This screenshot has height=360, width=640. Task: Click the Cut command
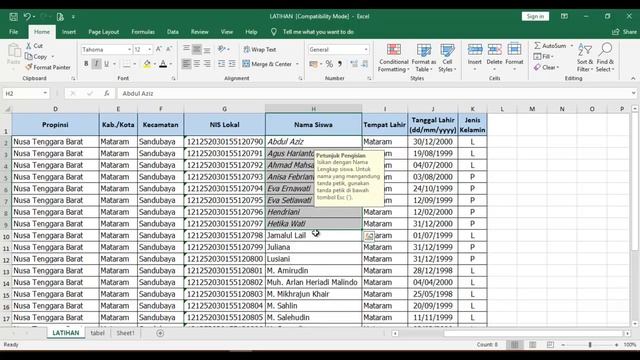tap(34, 46)
